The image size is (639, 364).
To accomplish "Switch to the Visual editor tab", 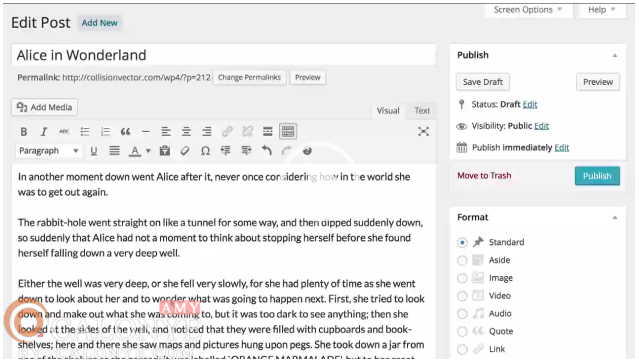I will click(388, 111).
